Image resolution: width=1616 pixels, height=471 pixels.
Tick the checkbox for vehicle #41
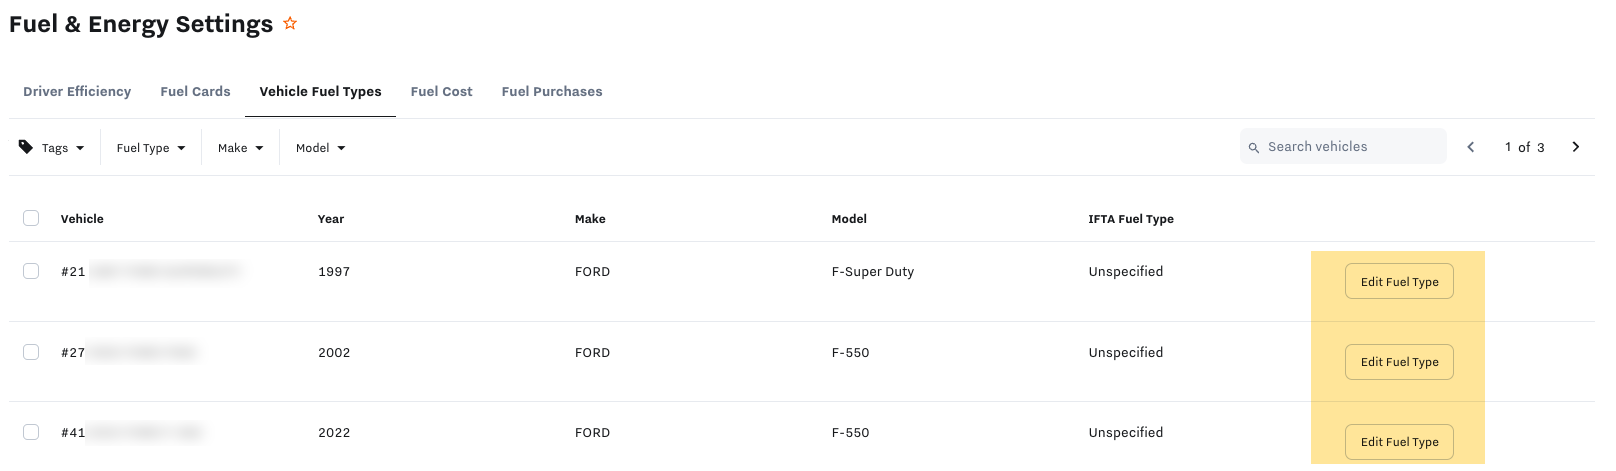coord(31,432)
